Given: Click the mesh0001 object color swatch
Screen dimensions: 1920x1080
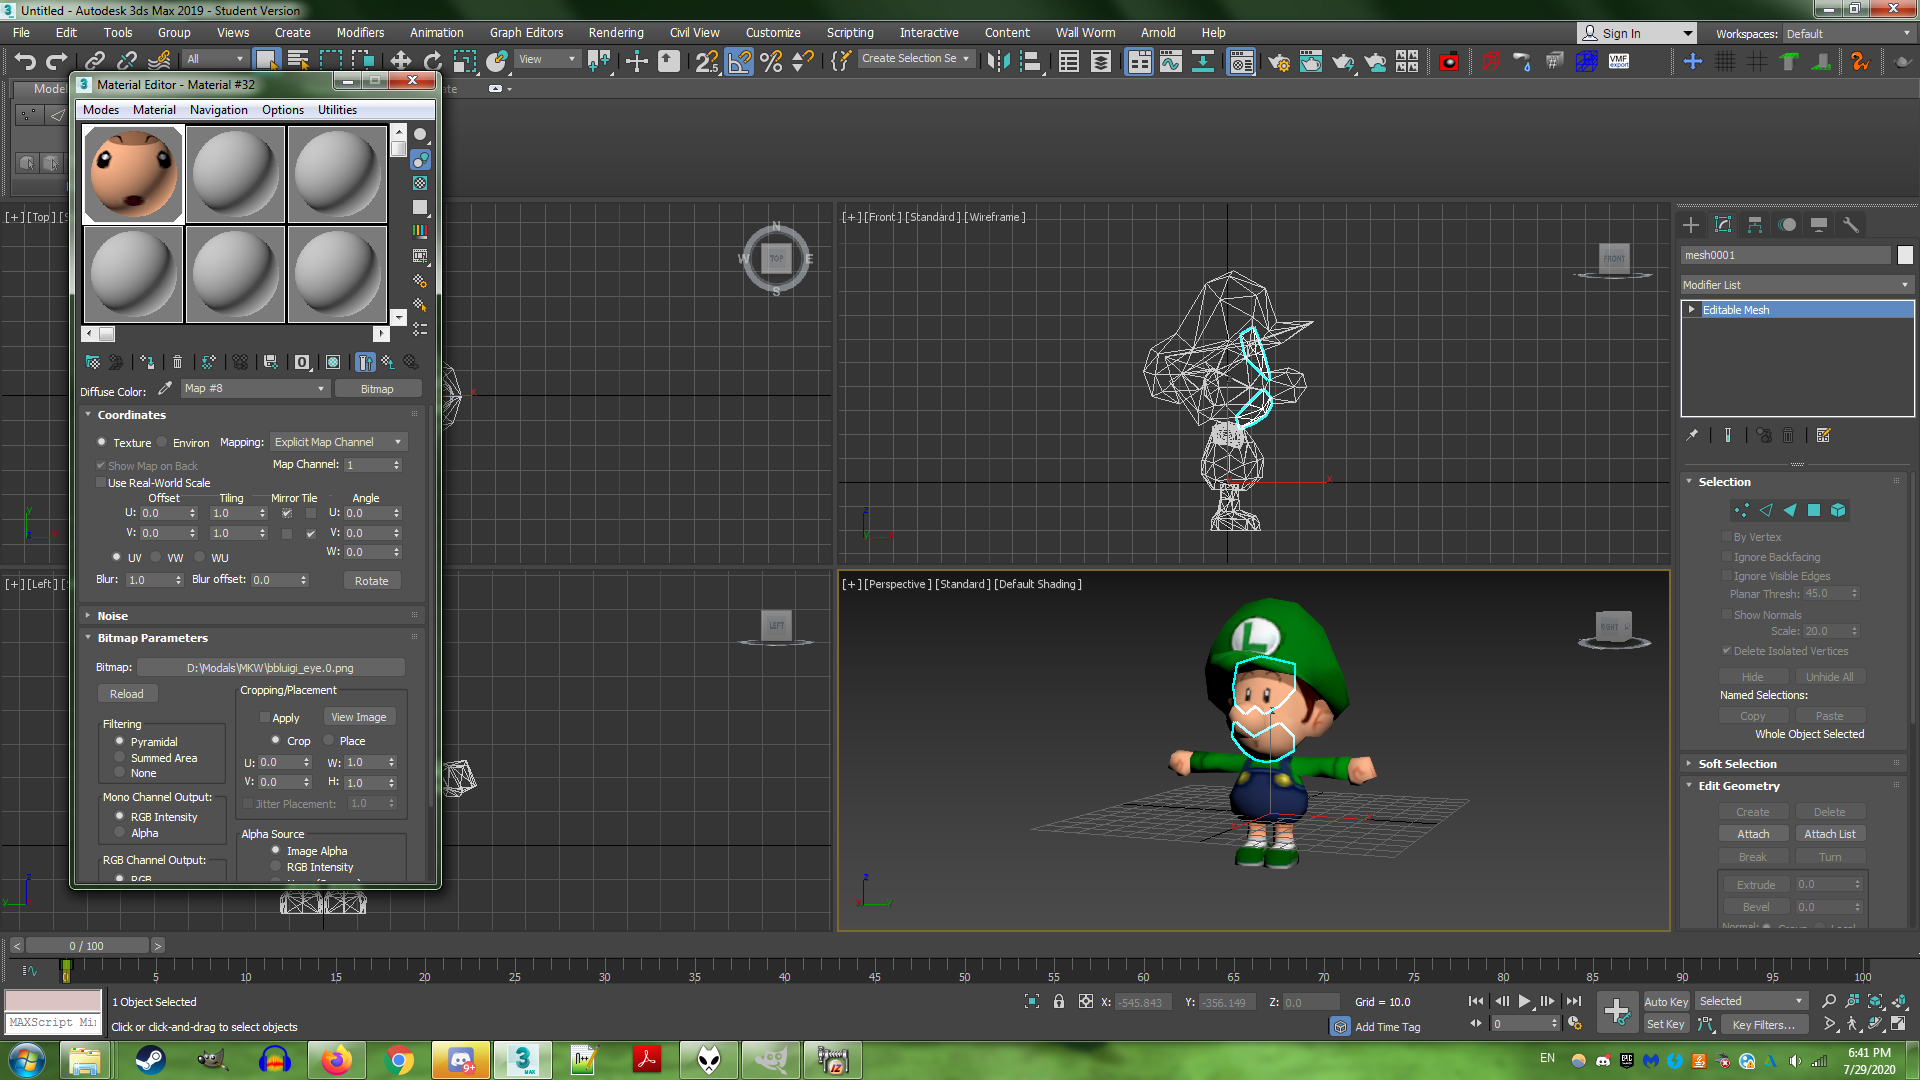Looking at the screenshot, I should (1905, 255).
